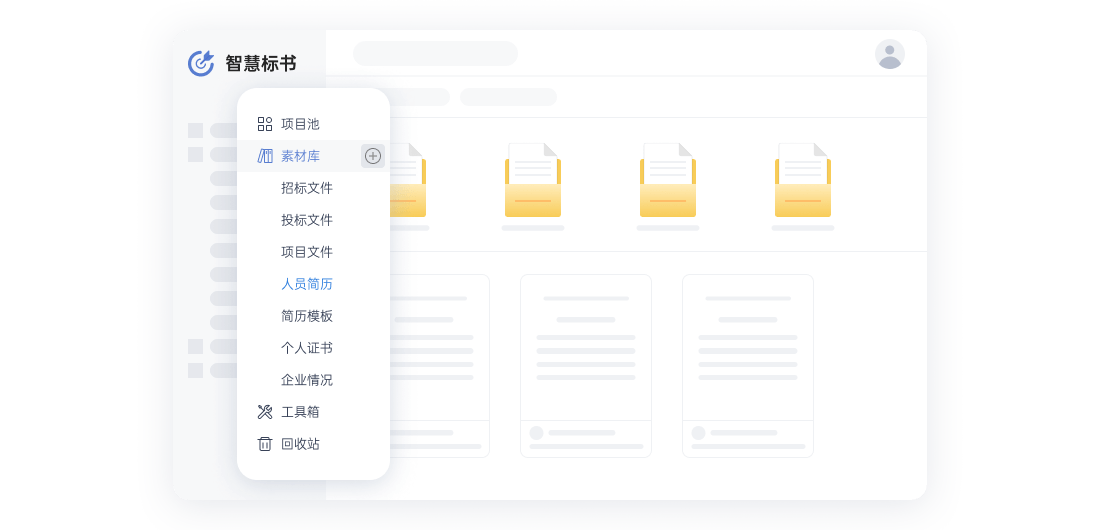Select highlighted 人员简历 item
The height and width of the screenshot is (530, 1100).
click(307, 284)
